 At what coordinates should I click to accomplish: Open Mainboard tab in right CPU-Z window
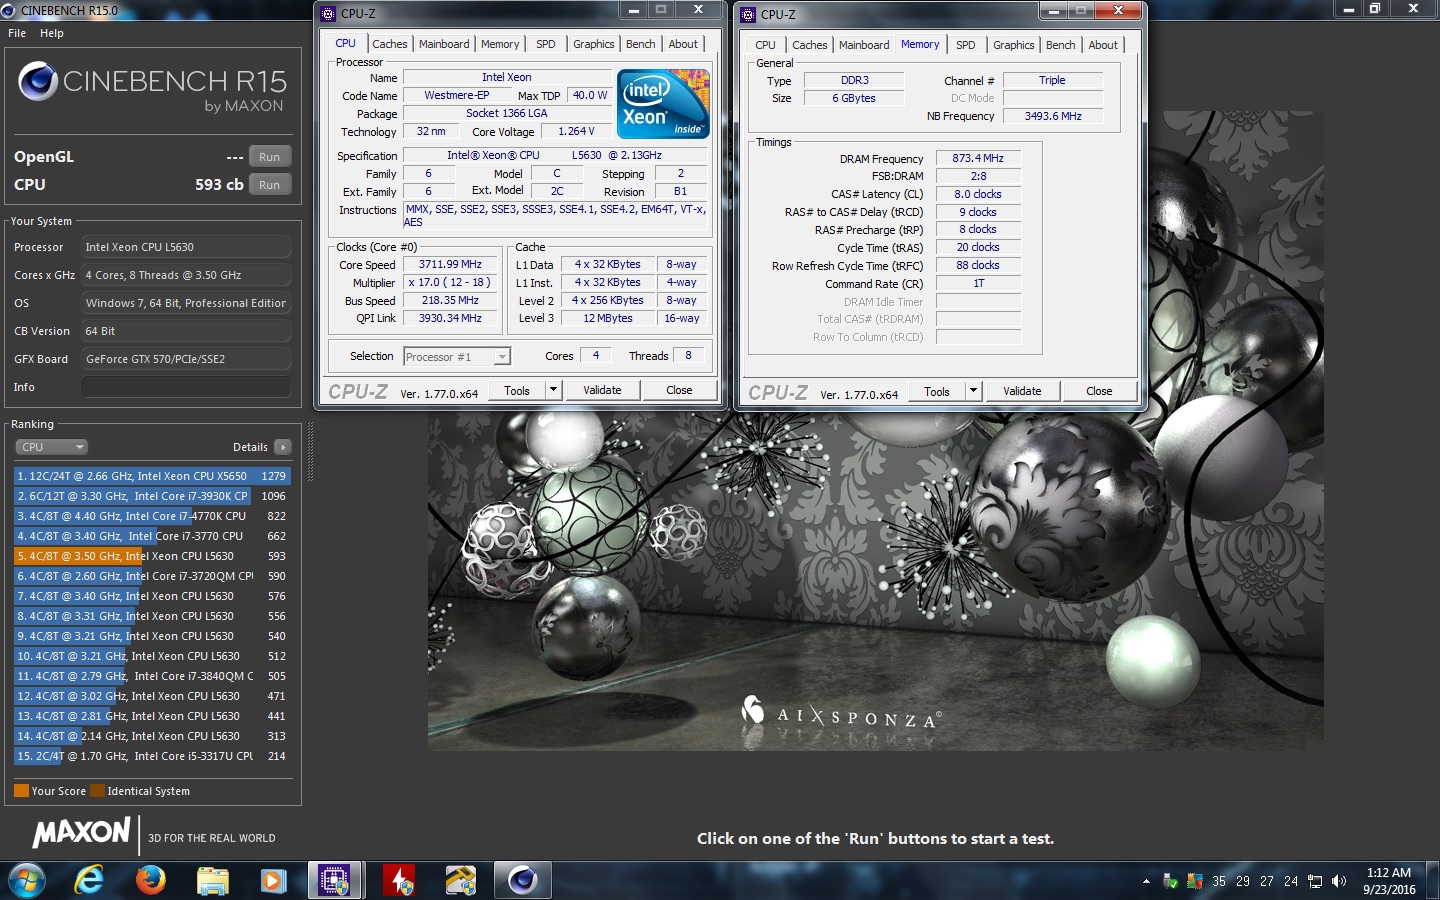(864, 45)
